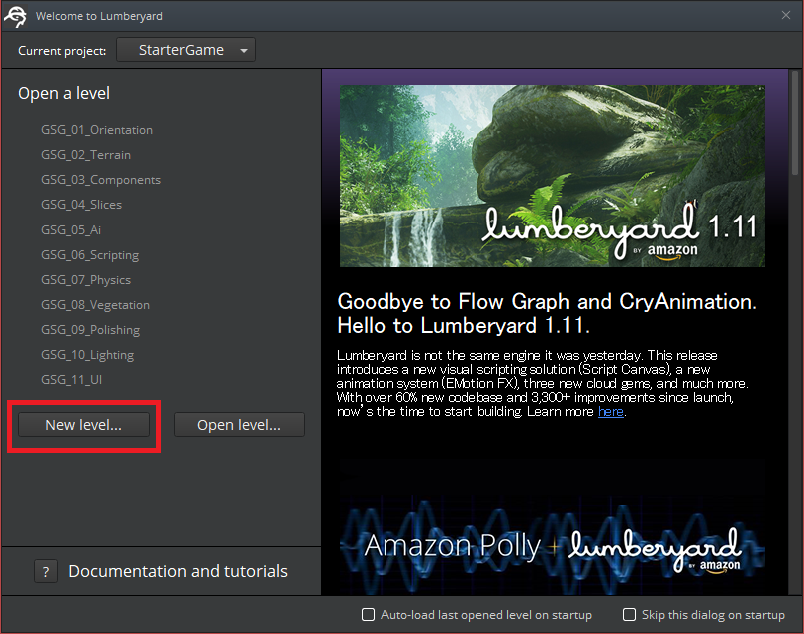The image size is (804, 634).
Task: Click the Lumberyard 1.11 banner image
Action: [552, 176]
